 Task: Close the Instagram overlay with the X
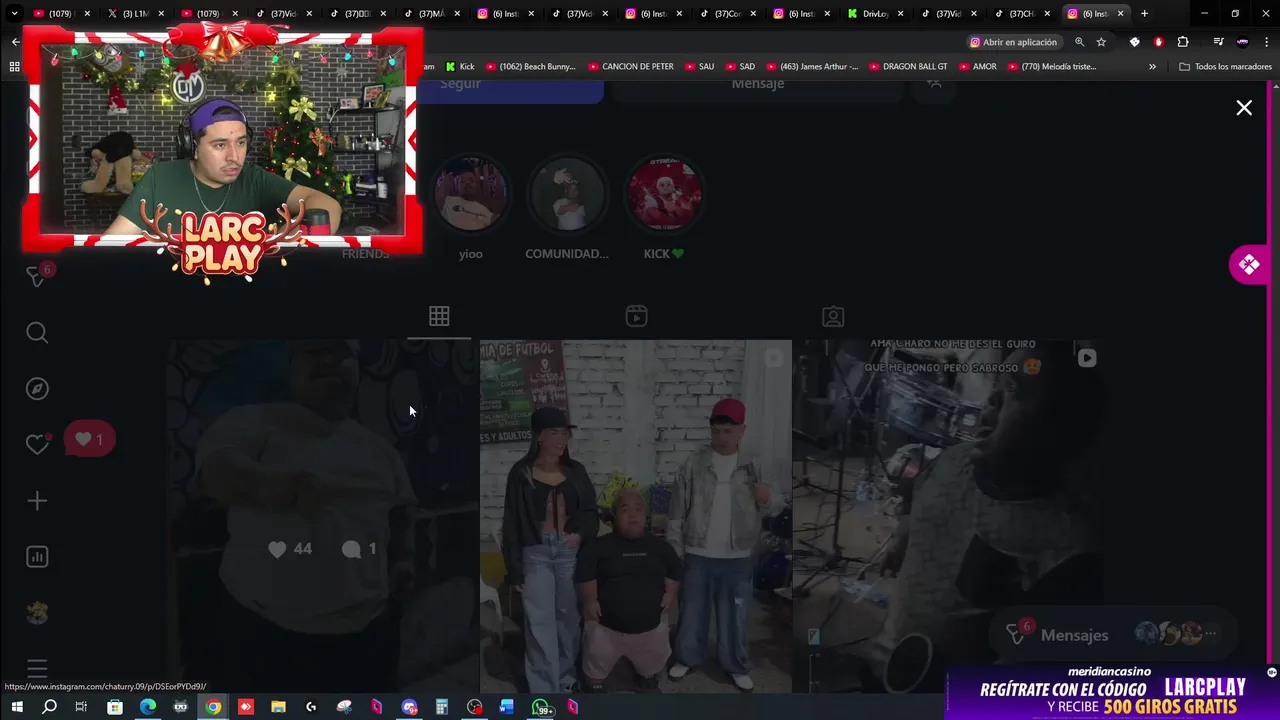coord(1244,108)
